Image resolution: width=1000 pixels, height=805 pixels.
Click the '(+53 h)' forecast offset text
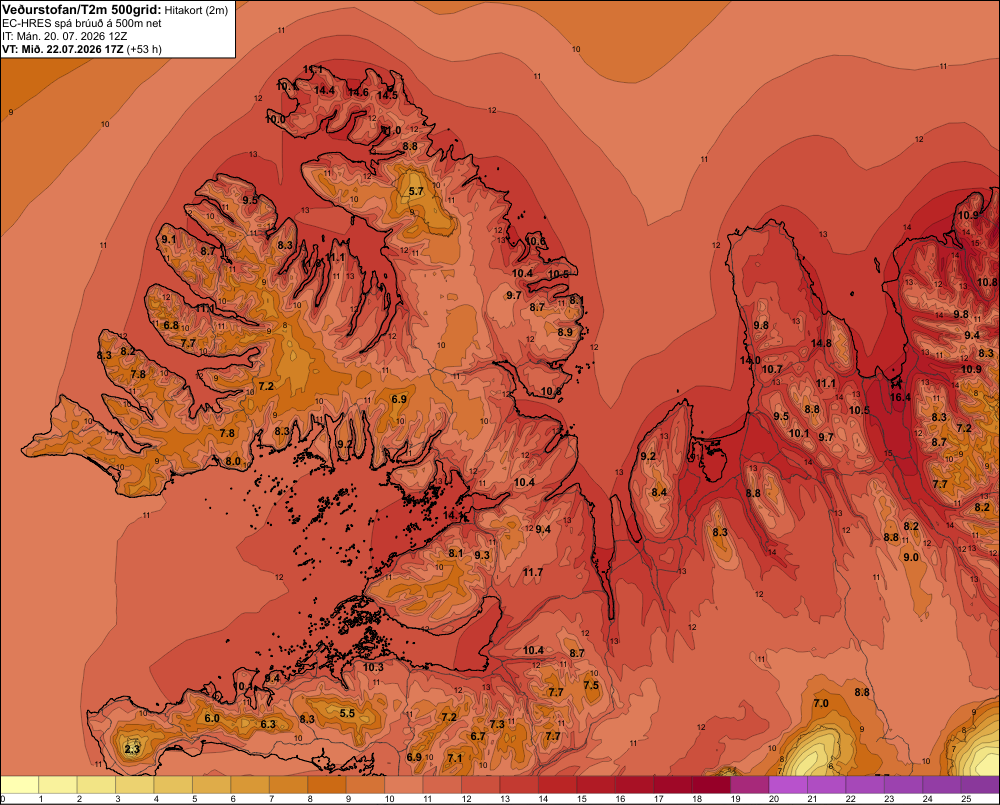[144, 49]
